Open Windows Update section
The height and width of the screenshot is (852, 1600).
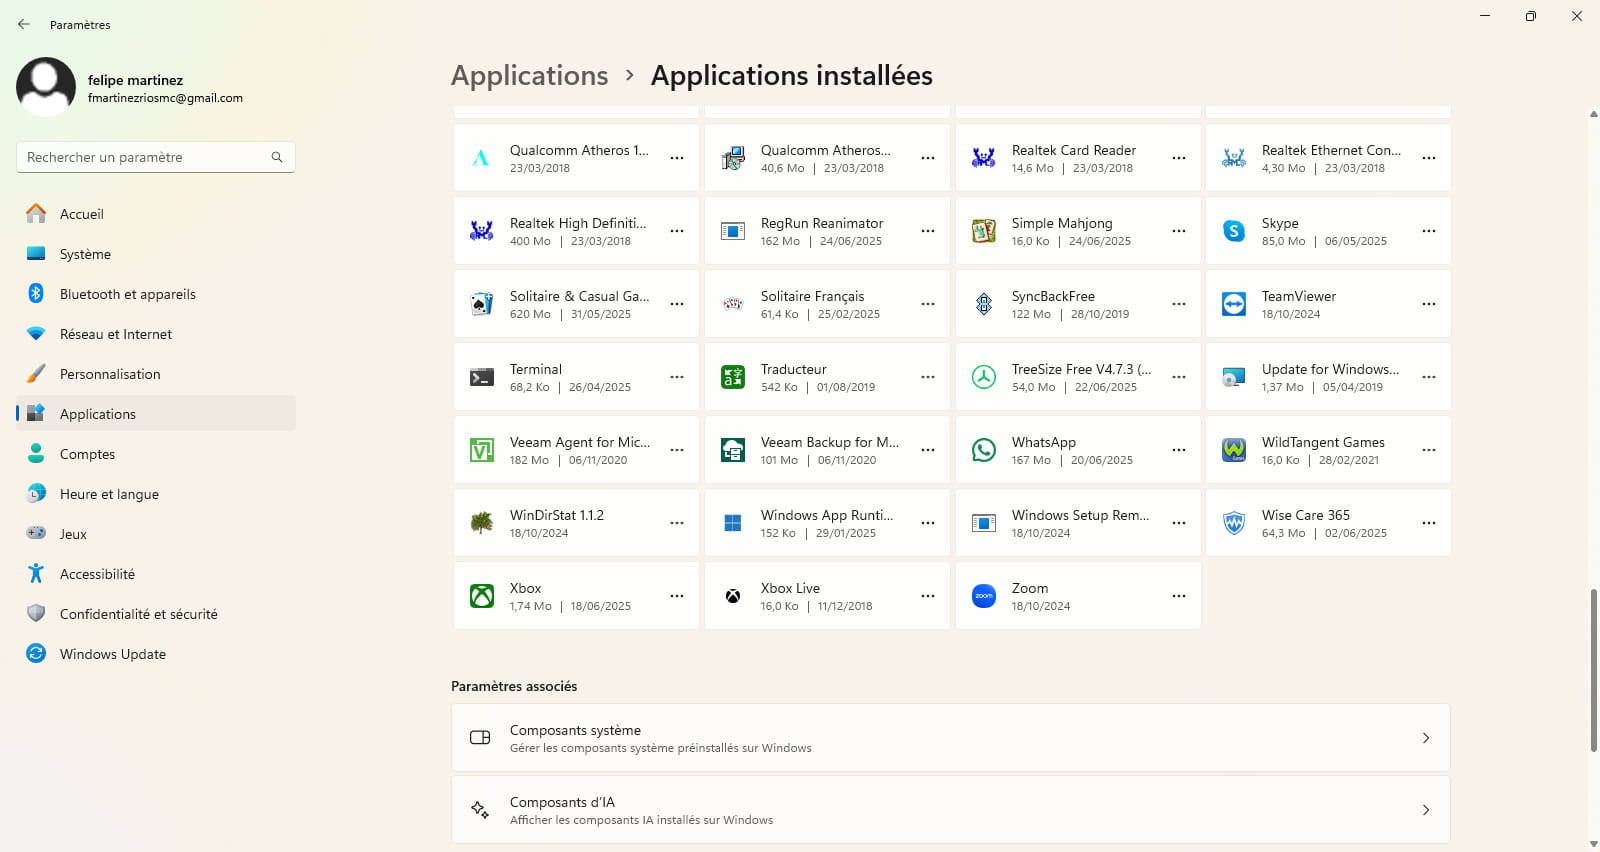pos(156,654)
